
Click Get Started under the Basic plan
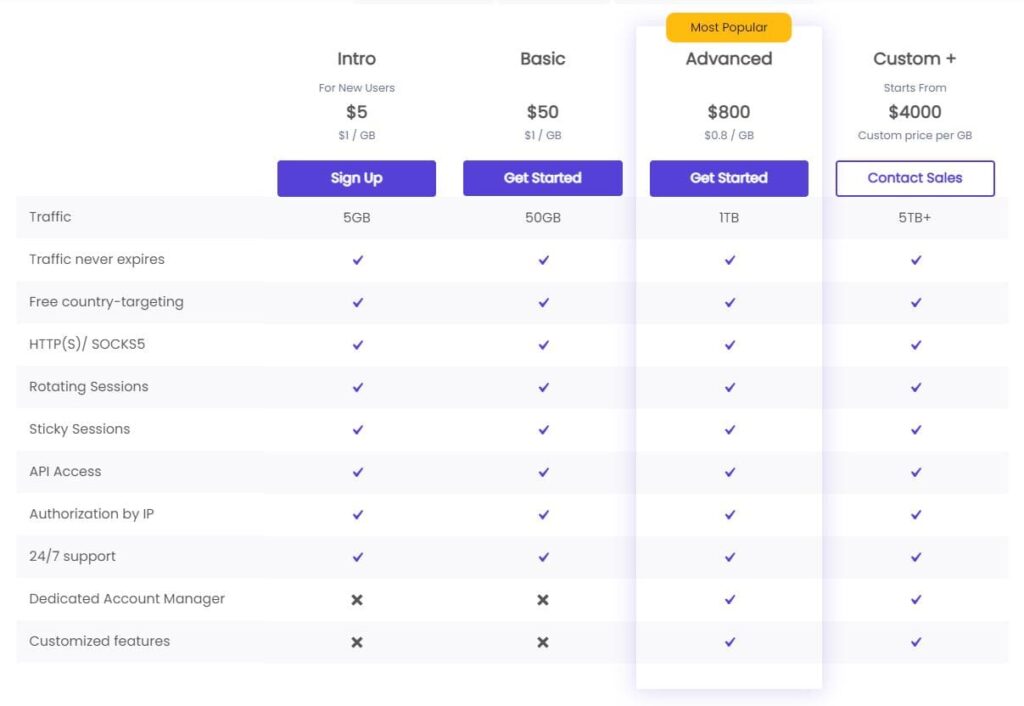(x=543, y=178)
